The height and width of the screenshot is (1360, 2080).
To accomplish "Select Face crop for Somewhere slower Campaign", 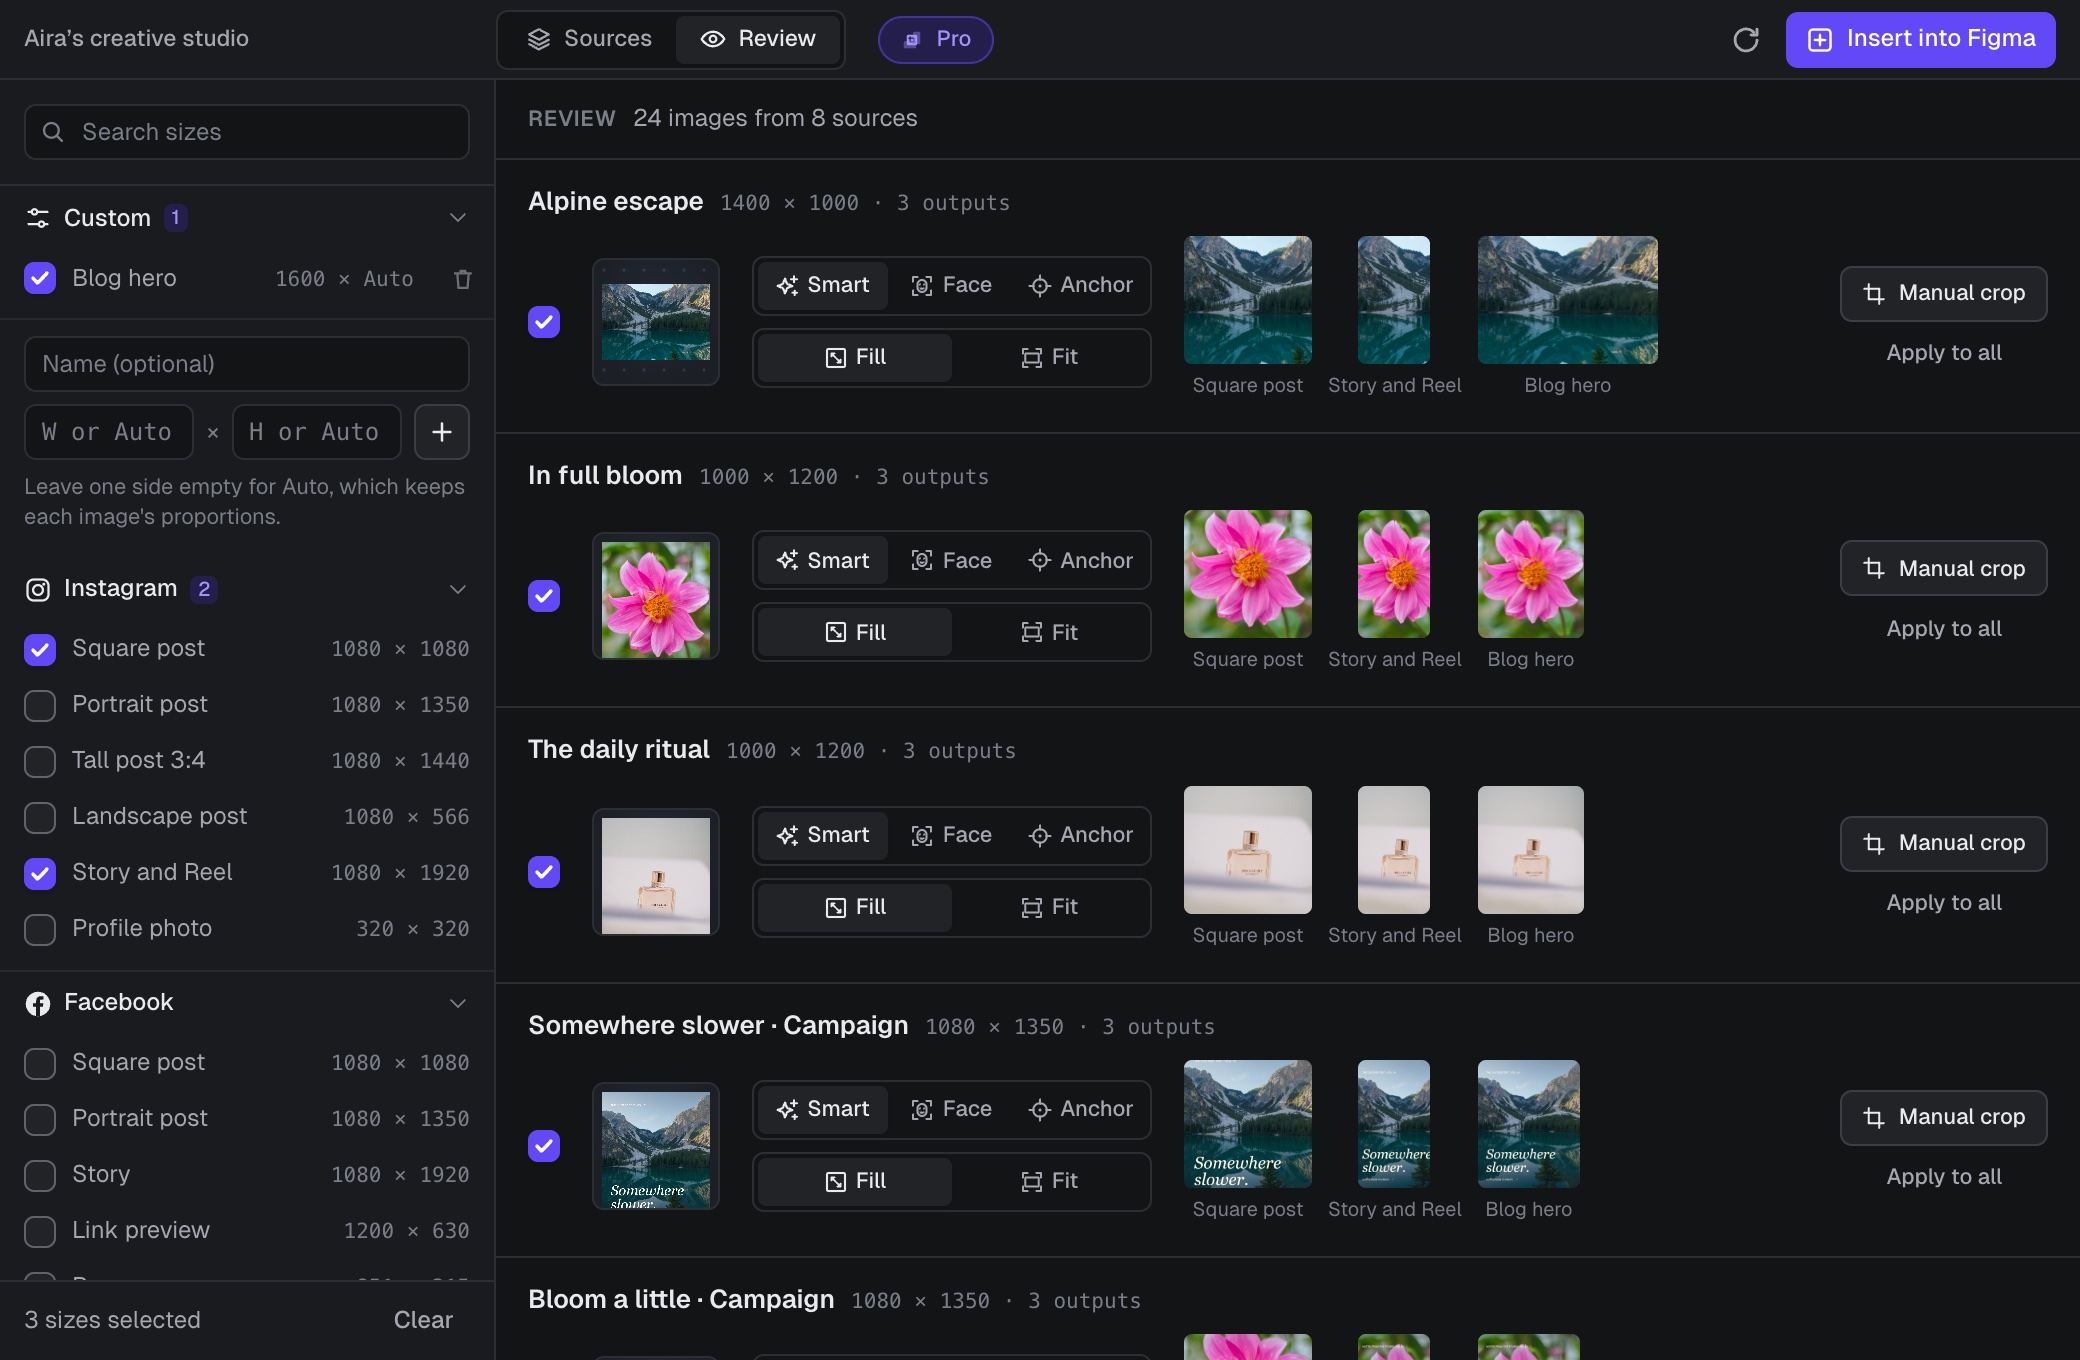I will click(x=951, y=1109).
